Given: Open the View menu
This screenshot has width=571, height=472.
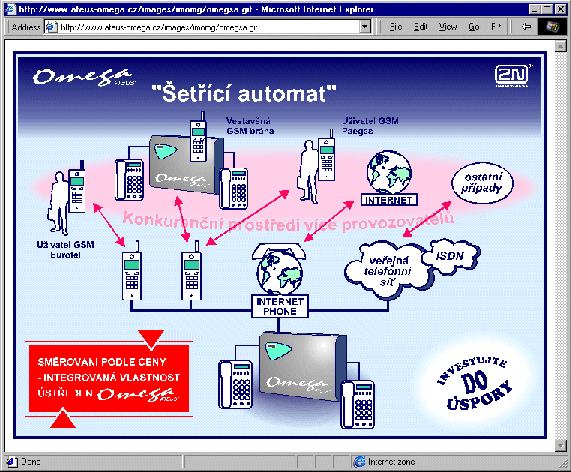Looking at the screenshot, I should pos(448,27).
